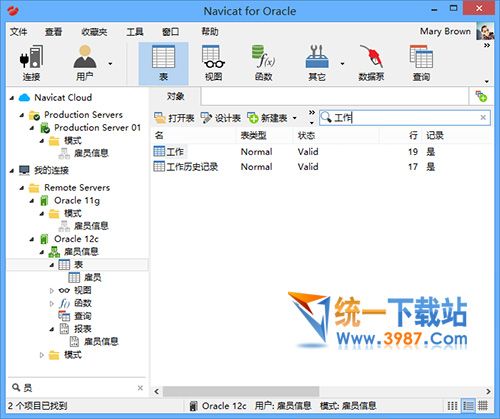Image resolution: width=500 pixels, height=419 pixels.
Task: Focus the 工作 table filter field
Action: pyautogui.click(x=405, y=118)
